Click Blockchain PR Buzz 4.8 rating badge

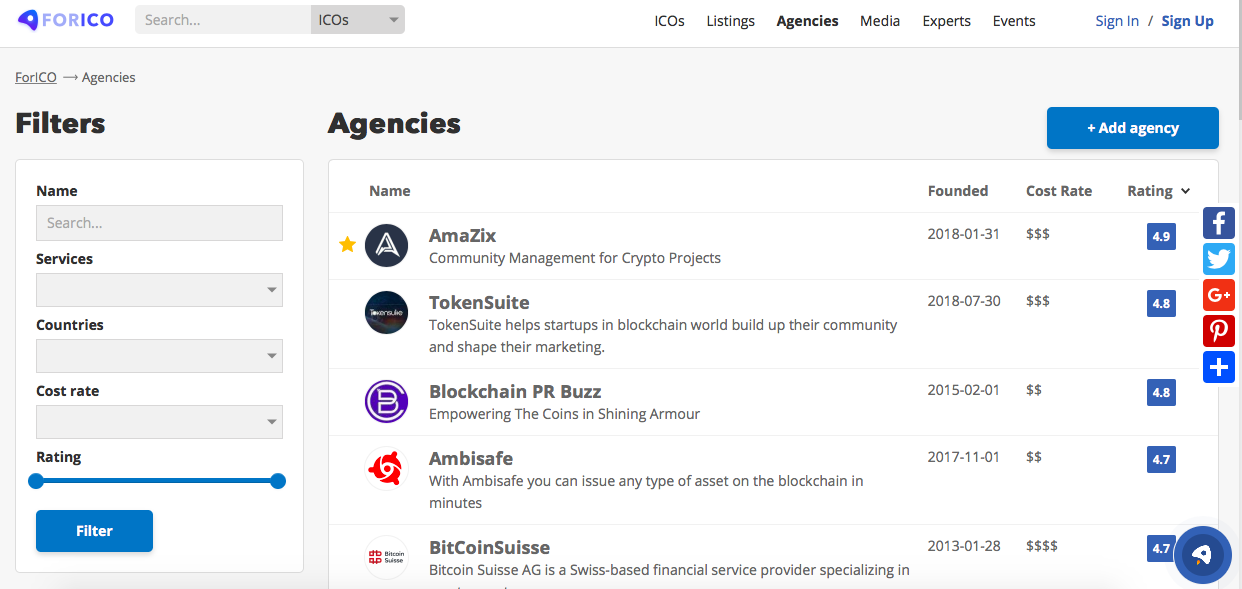[1161, 393]
